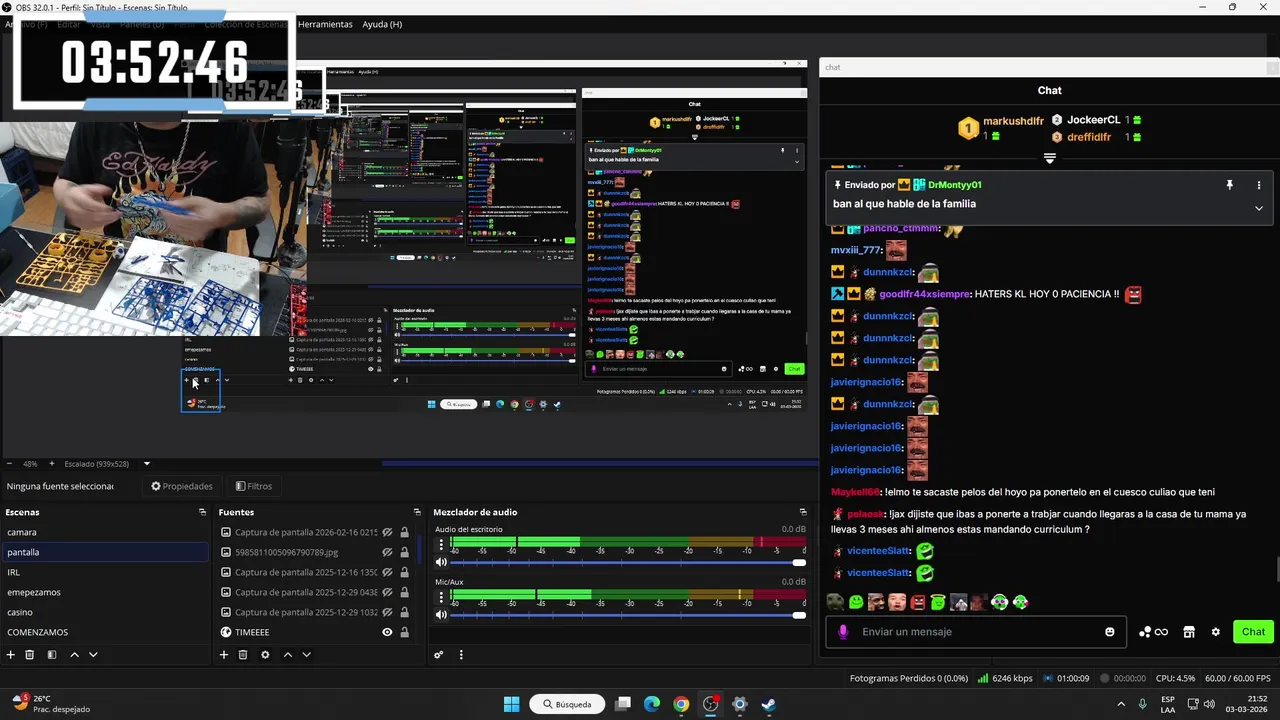Viewport: 1280px width, 720px height.
Task: Click pin icon on pinned message
Action: pos(1230,185)
